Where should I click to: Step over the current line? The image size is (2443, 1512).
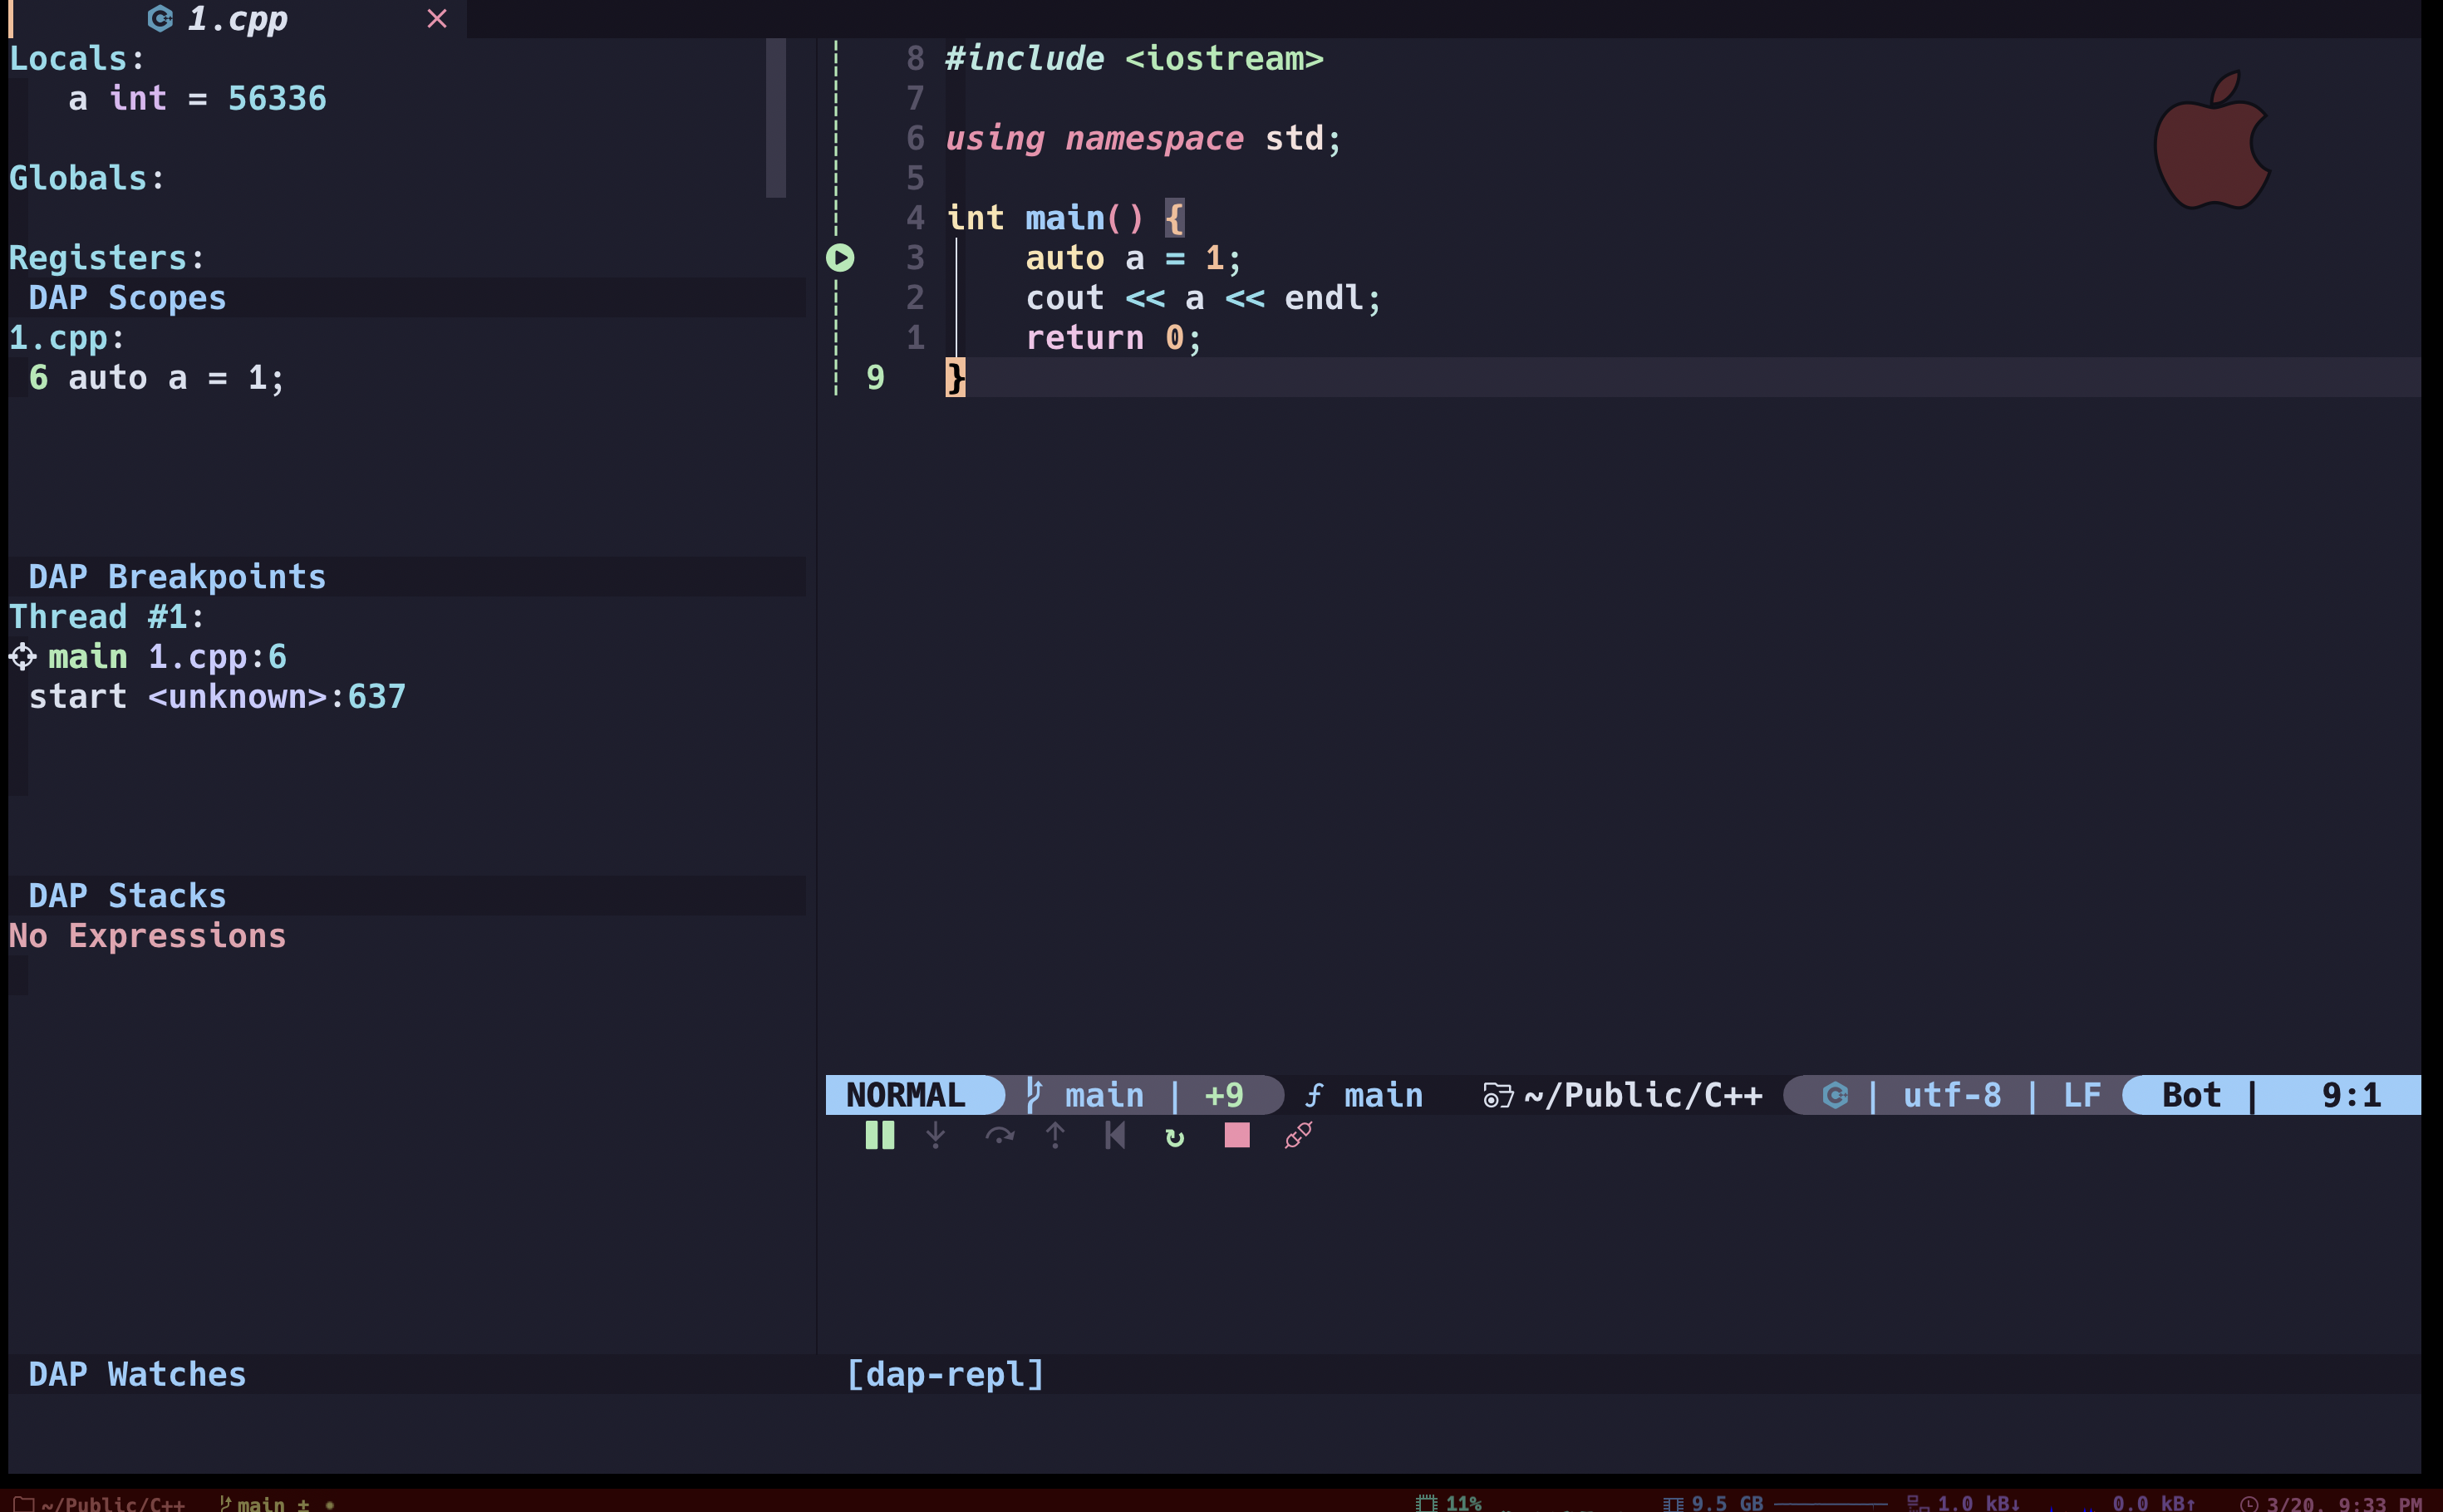1000,1135
